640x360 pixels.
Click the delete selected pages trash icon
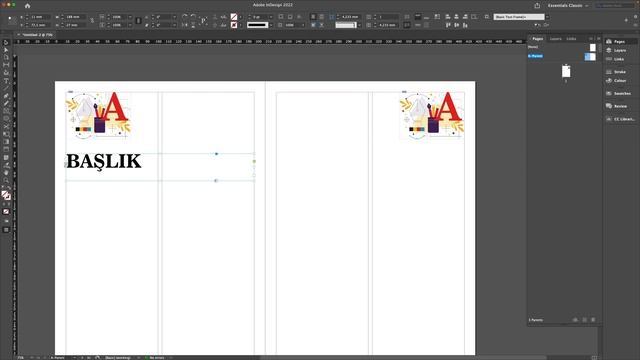pyautogui.click(x=593, y=320)
